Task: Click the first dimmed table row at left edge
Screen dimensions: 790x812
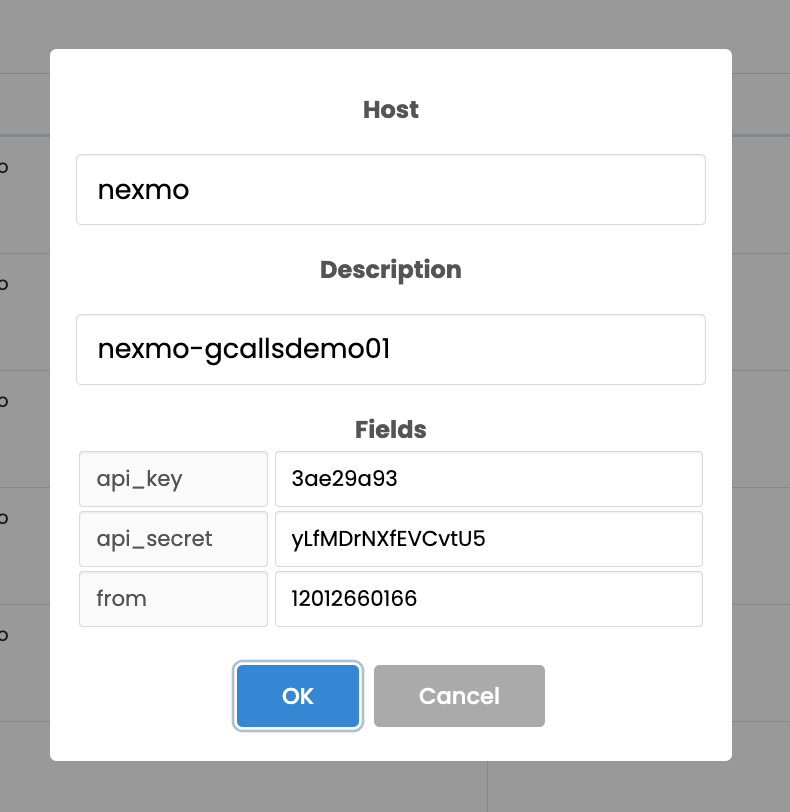Action: 24,194
